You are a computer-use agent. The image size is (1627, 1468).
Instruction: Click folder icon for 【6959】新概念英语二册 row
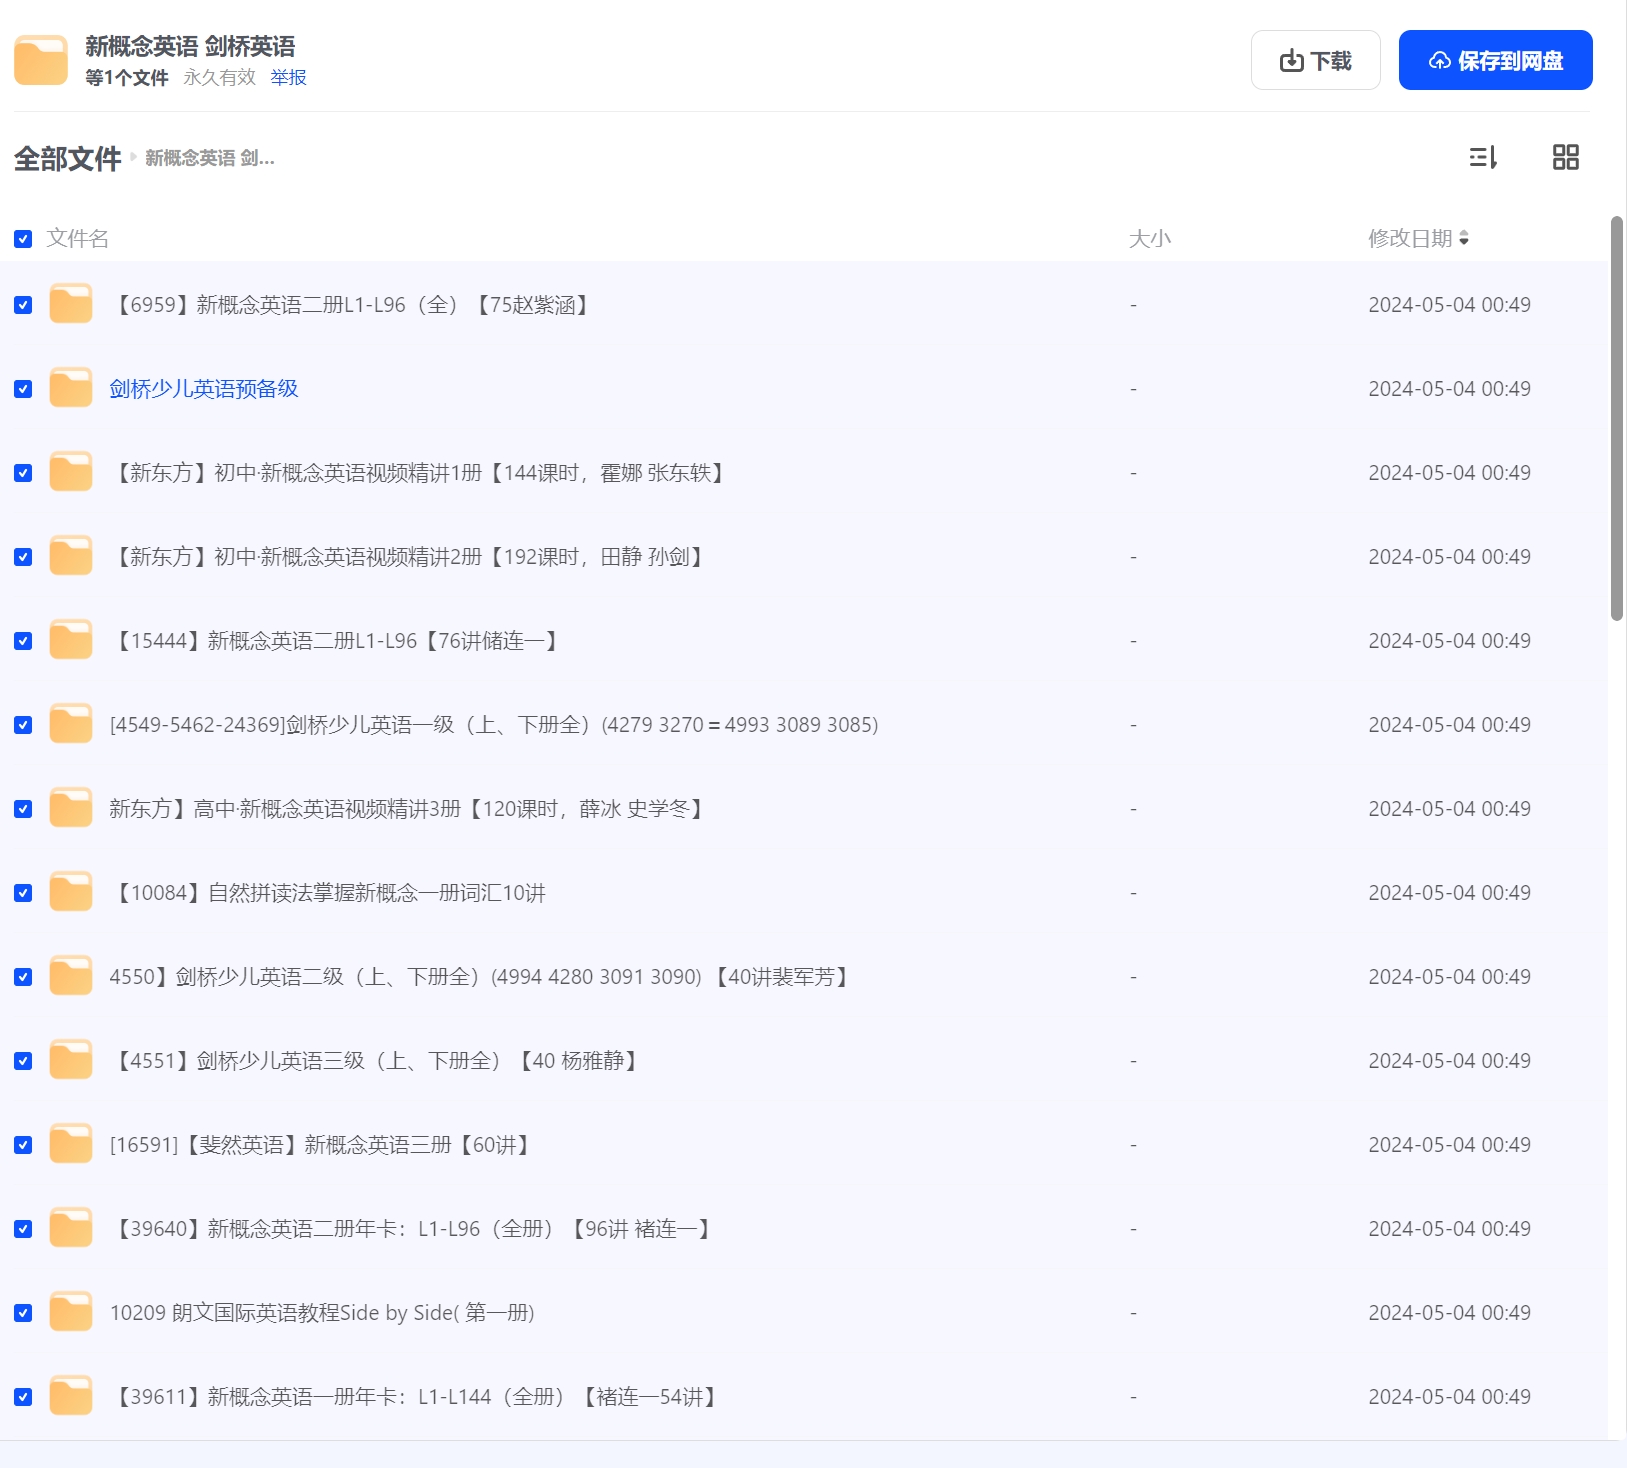pos(71,305)
